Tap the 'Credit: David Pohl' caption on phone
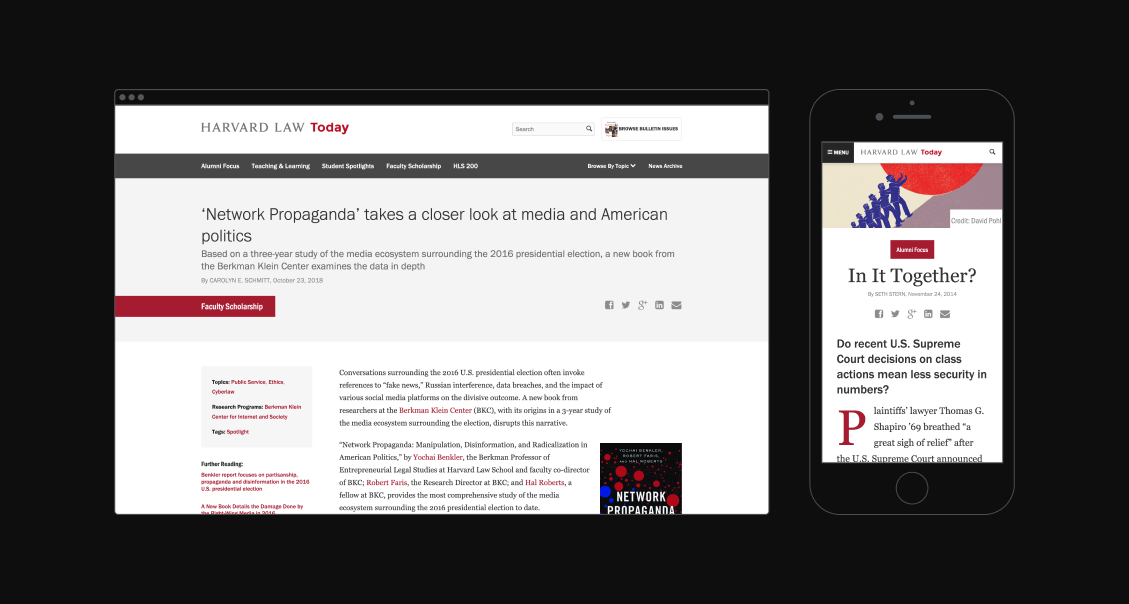1129x604 pixels. pyautogui.click(x=976, y=221)
